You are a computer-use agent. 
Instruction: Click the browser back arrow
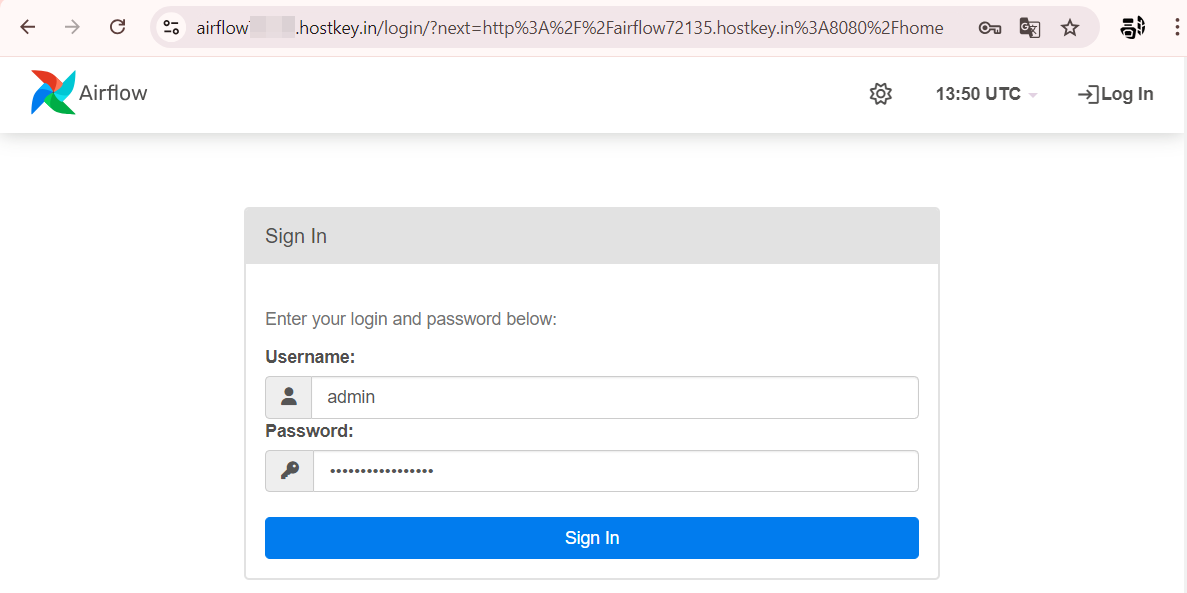[28, 27]
